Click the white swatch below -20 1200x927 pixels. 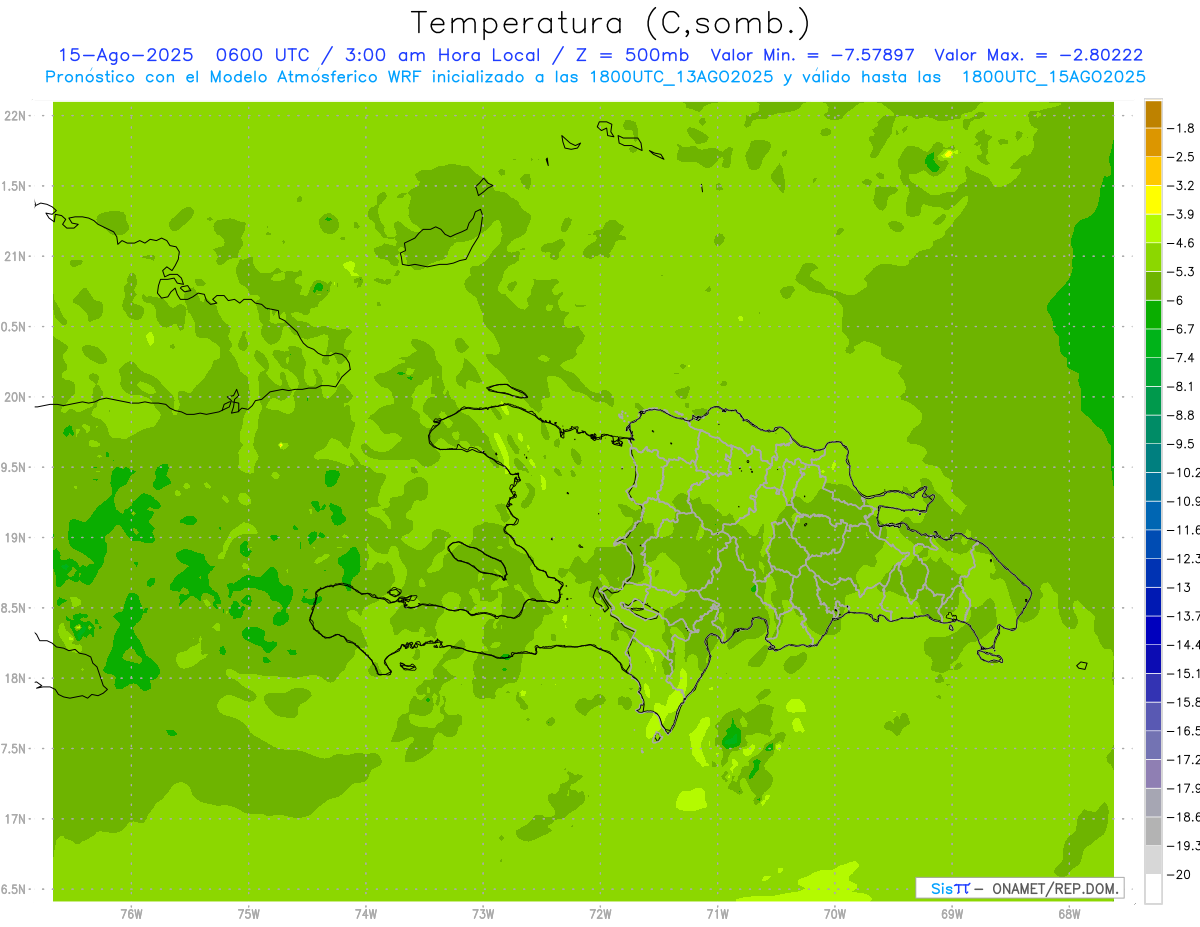click(x=1153, y=888)
